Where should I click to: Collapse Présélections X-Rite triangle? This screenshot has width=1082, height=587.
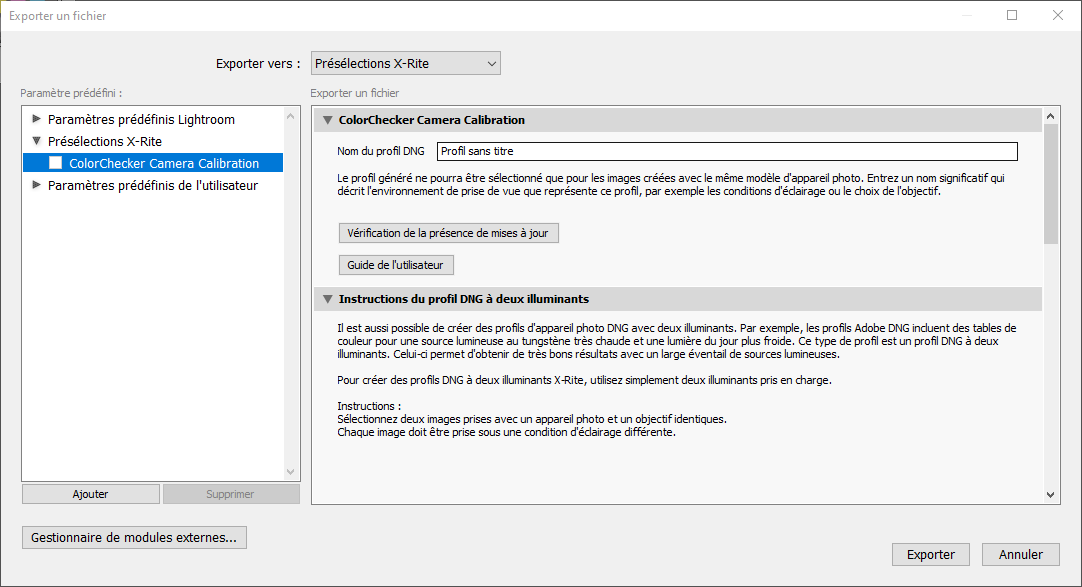pos(37,141)
